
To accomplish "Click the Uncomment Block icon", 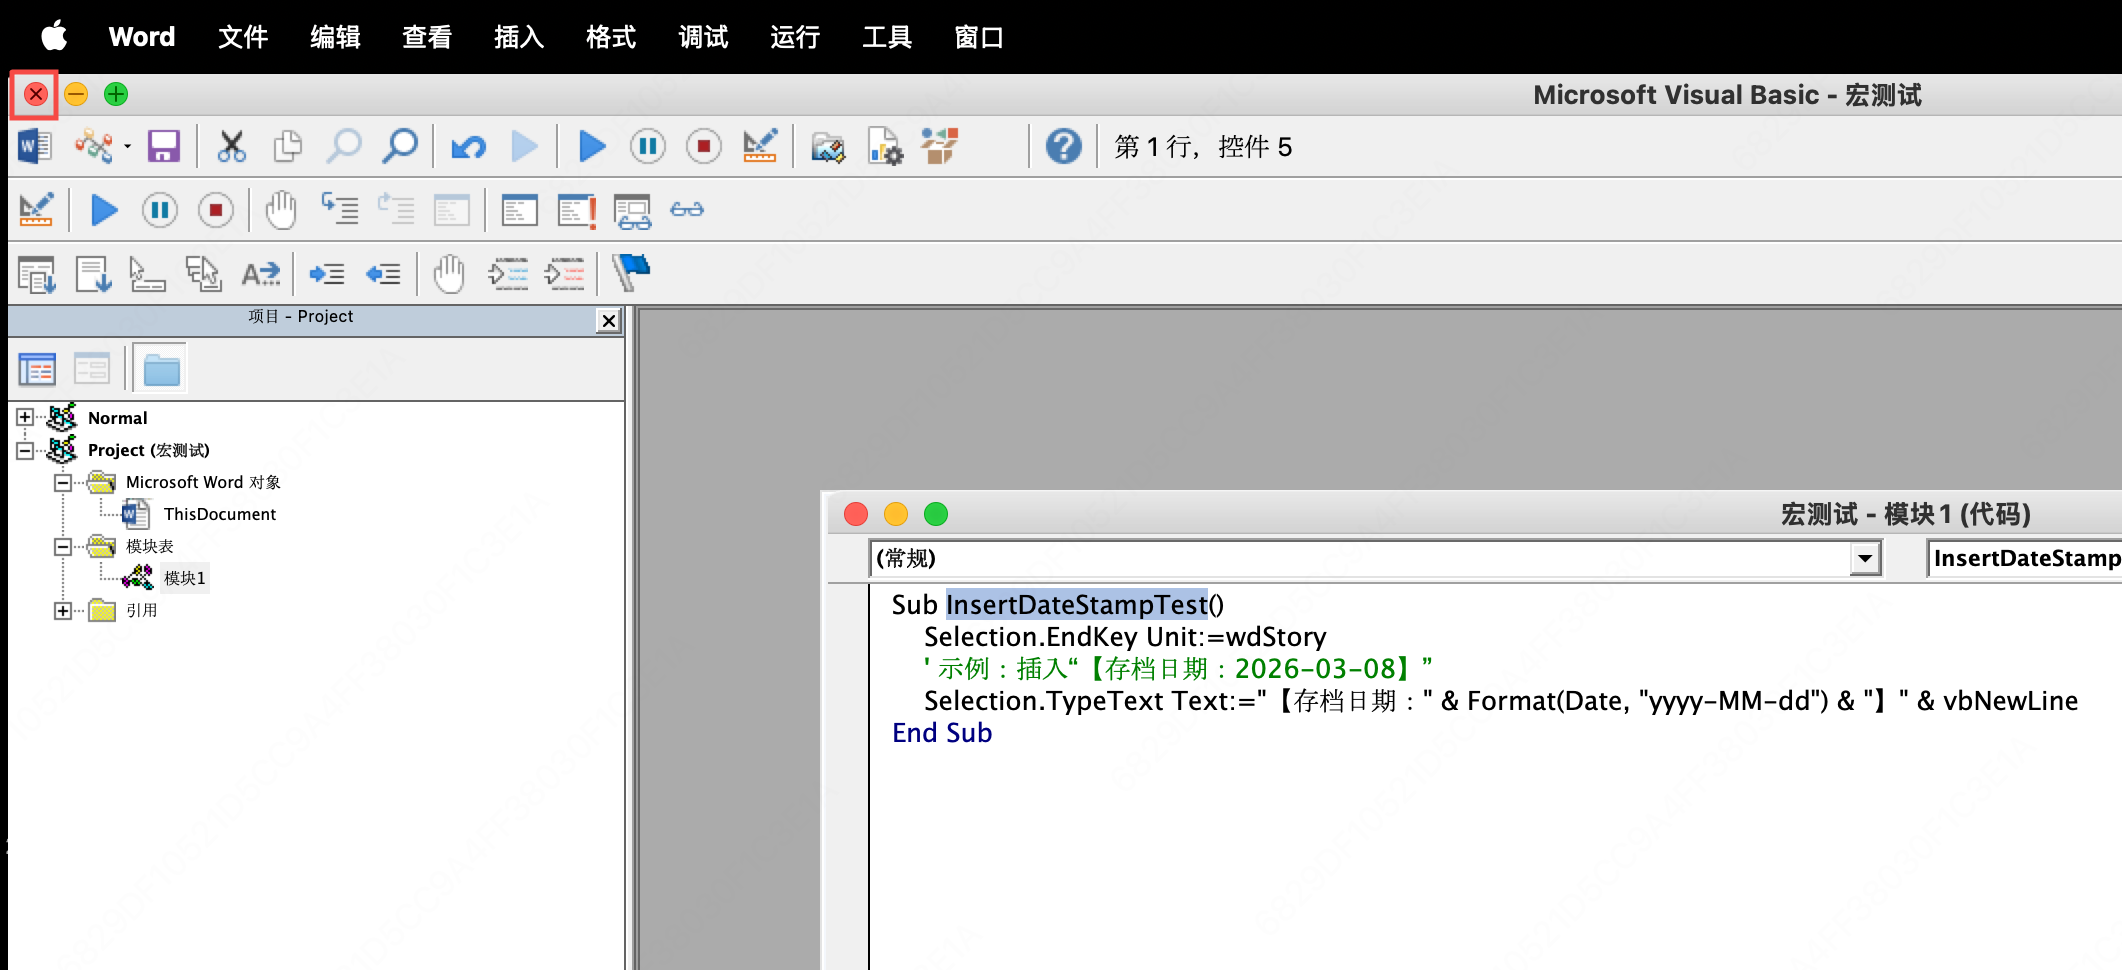I will point(565,274).
